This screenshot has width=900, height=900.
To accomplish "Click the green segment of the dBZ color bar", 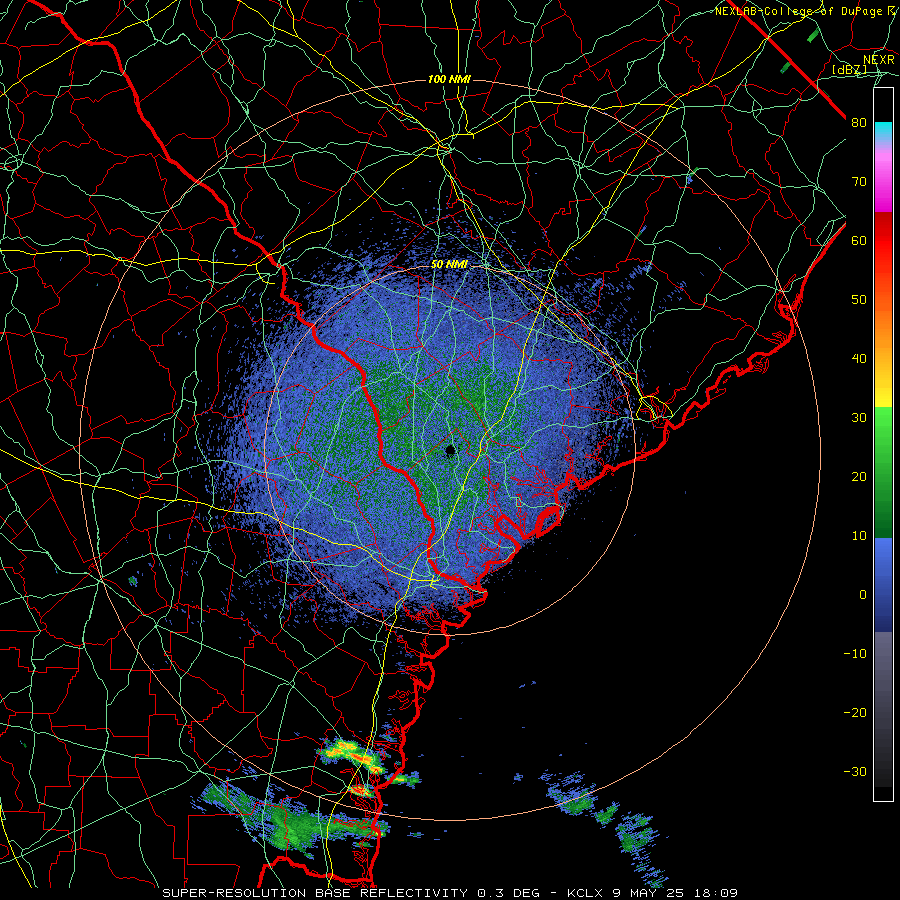I will (883, 472).
